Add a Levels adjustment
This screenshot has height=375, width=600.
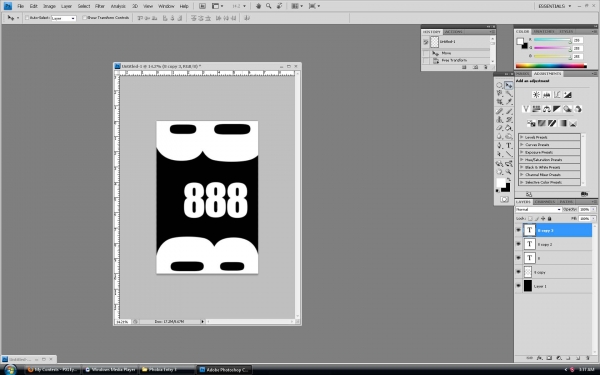[546, 95]
